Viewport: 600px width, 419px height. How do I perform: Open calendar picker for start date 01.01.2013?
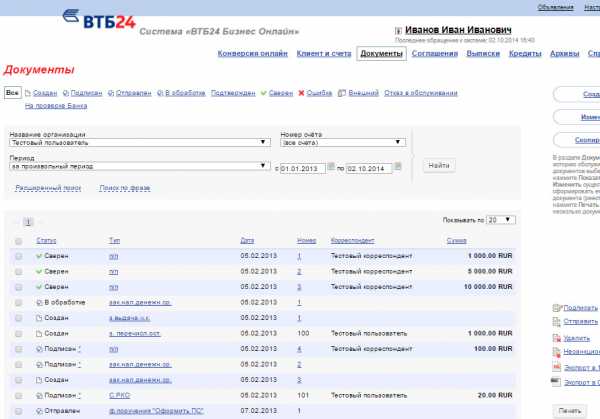(x=332, y=166)
